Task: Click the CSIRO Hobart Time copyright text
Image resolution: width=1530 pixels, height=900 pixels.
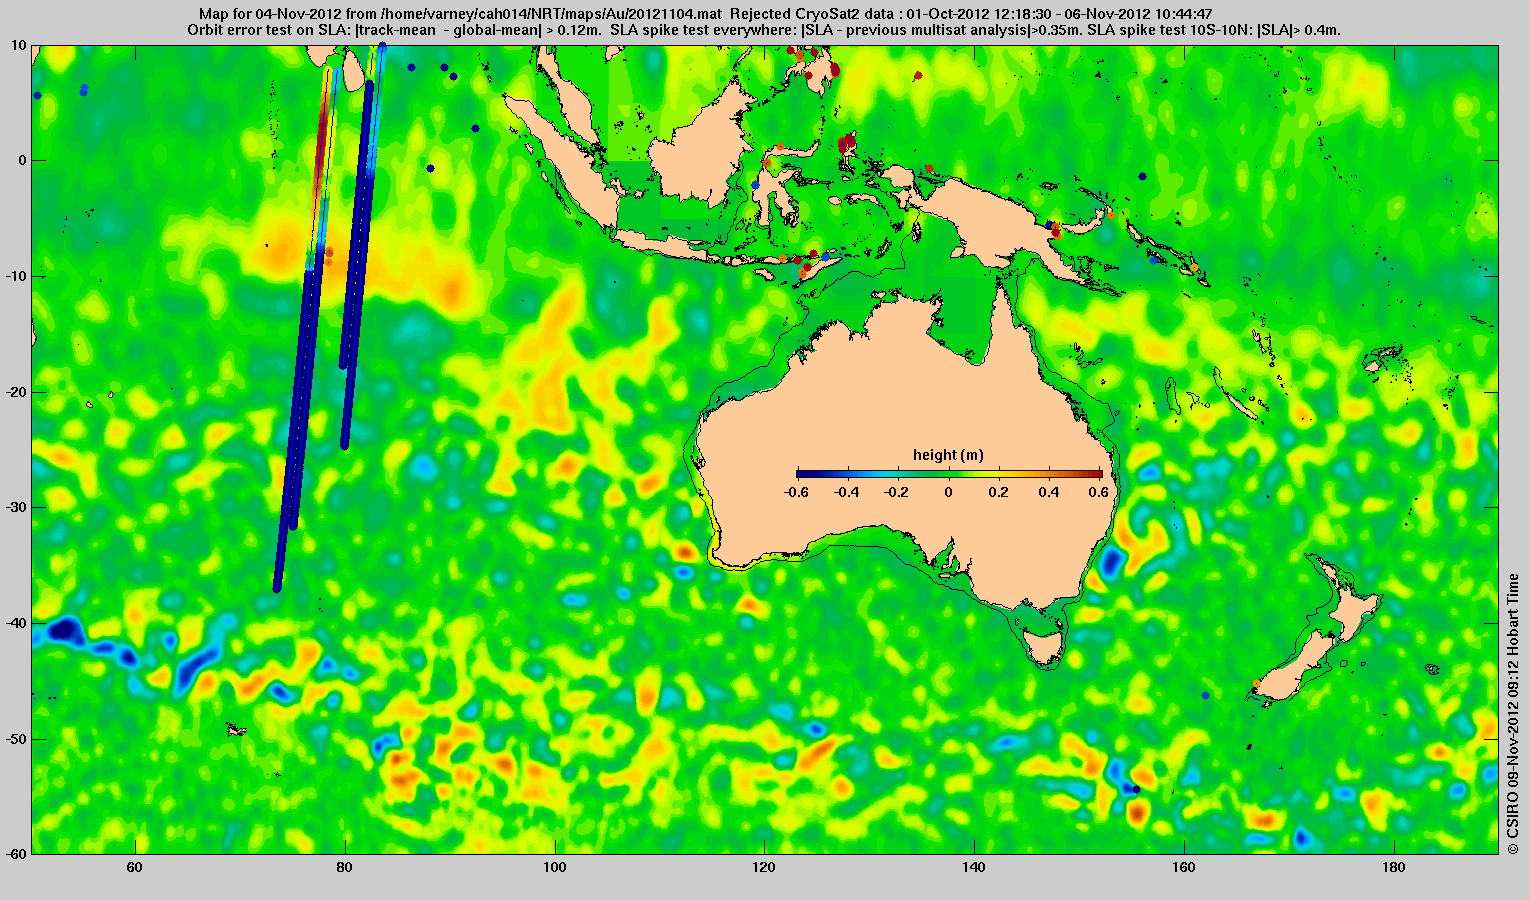Action: coord(1514,713)
